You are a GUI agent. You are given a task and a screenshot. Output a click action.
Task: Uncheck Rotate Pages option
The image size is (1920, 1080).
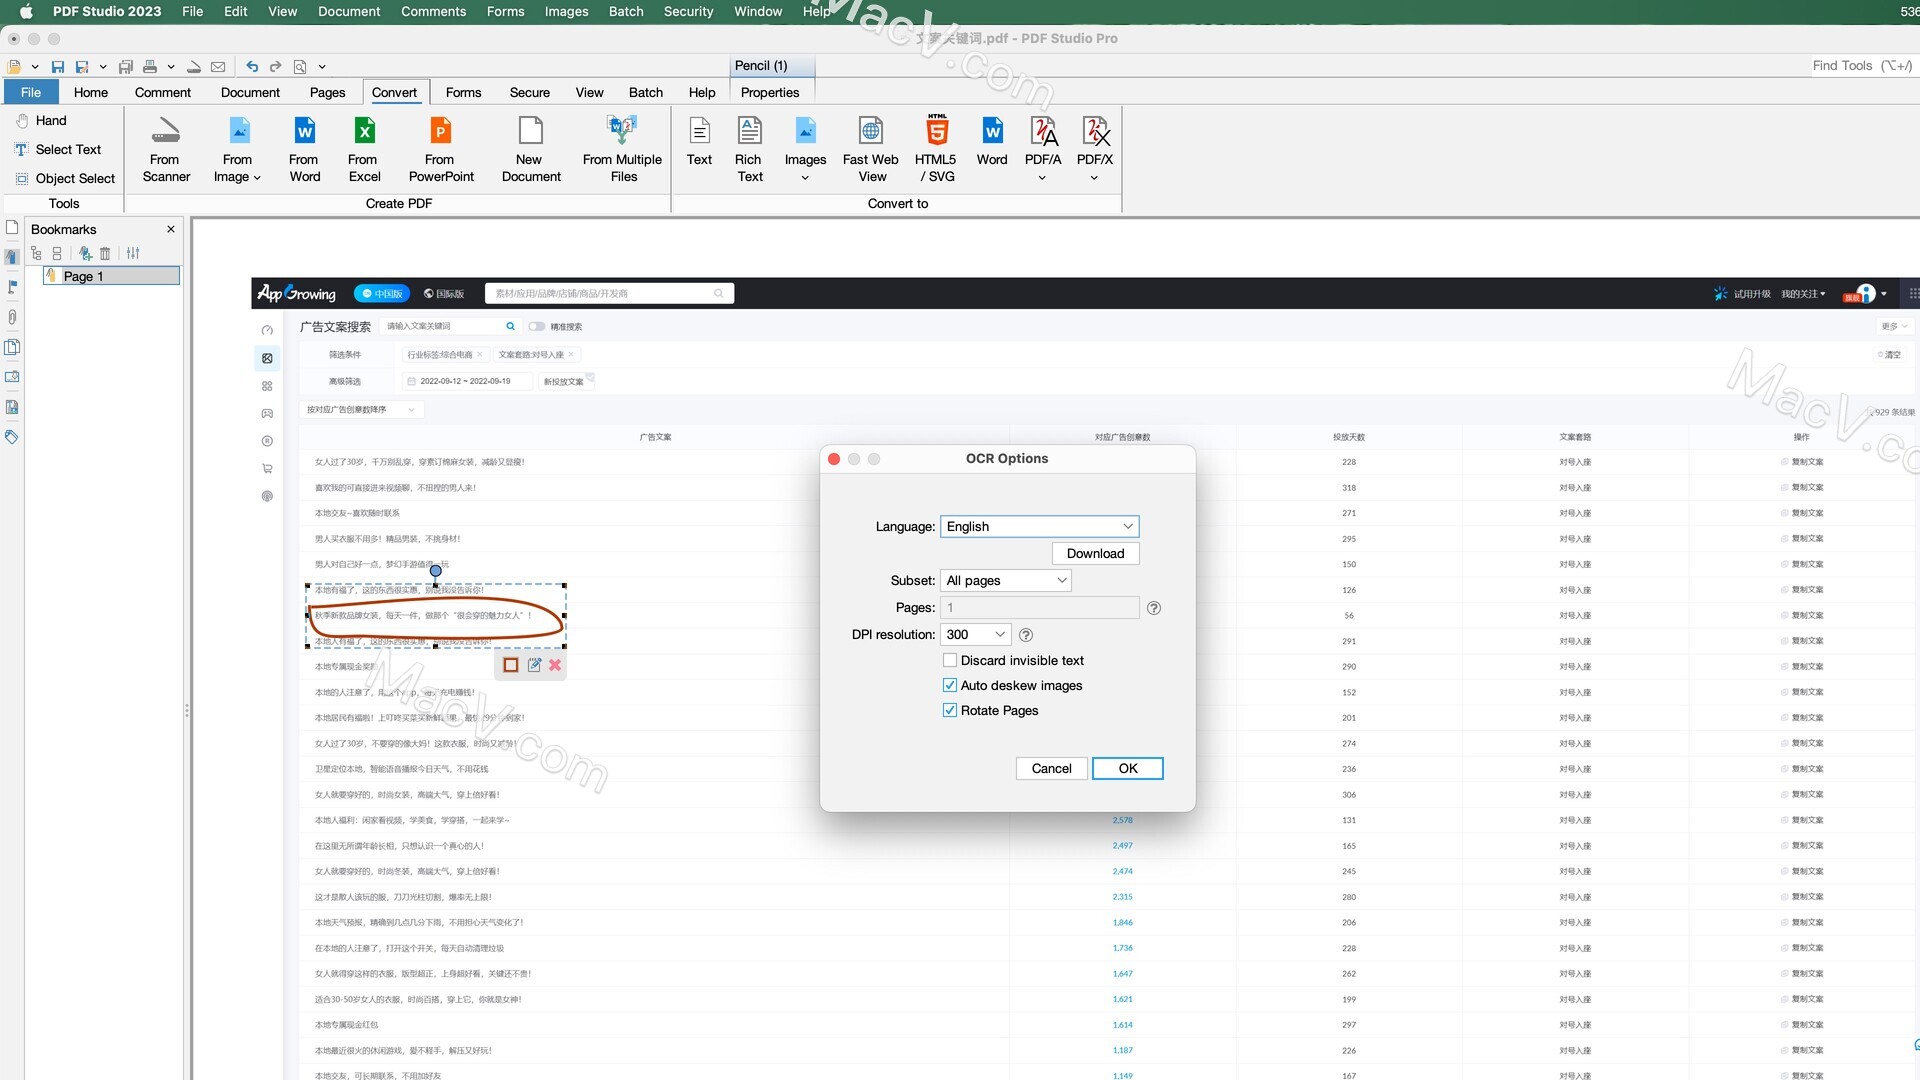(x=950, y=710)
